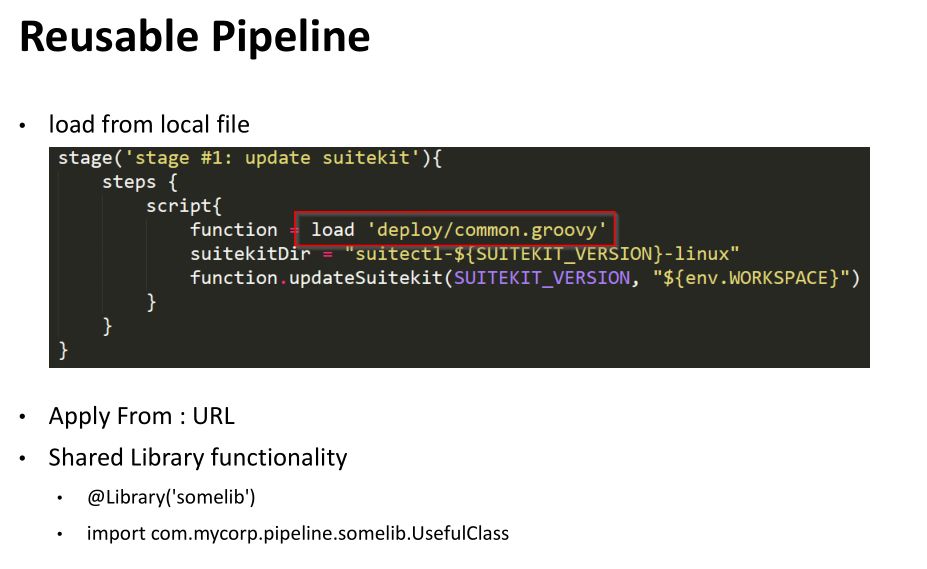
Task: Select the 'load from local file' bullet text
Action: (x=149, y=125)
